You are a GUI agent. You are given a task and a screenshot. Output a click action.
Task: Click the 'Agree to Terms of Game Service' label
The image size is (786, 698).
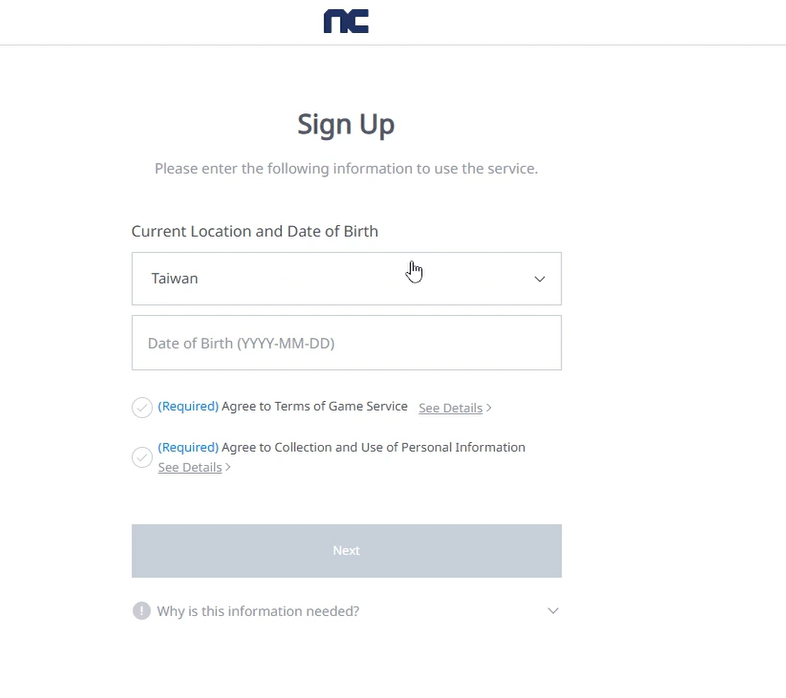click(x=315, y=406)
